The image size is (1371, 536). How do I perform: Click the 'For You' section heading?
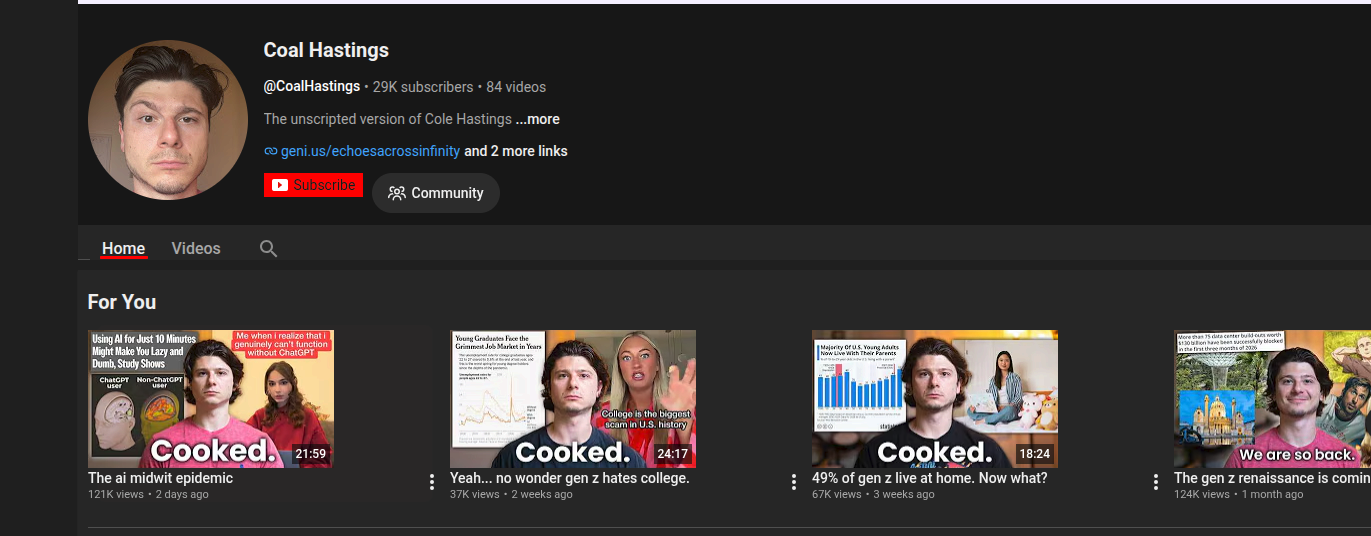click(122, 302)
